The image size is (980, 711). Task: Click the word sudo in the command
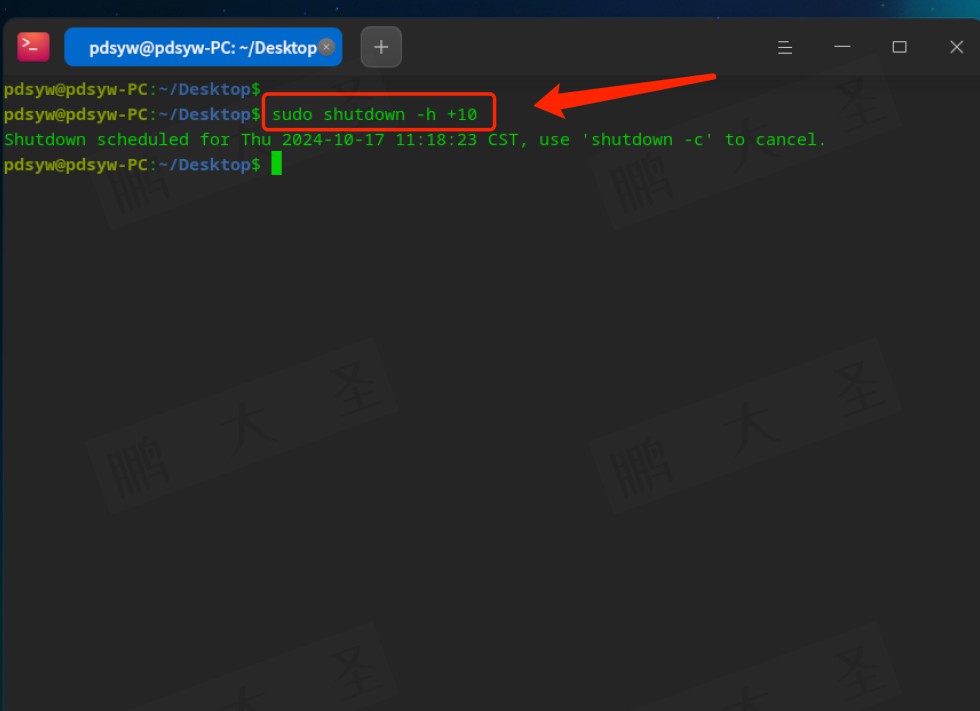pyautogui.click(x=292, y=115)
